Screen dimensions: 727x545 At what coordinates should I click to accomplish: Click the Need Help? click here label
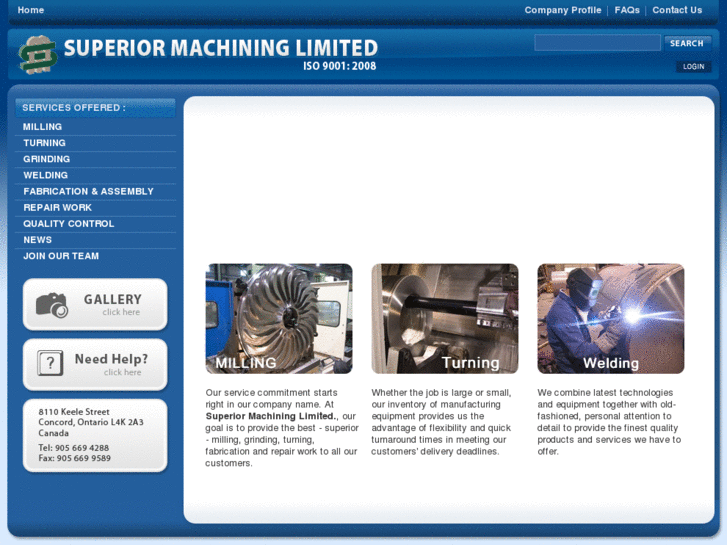tap(111, 365)
